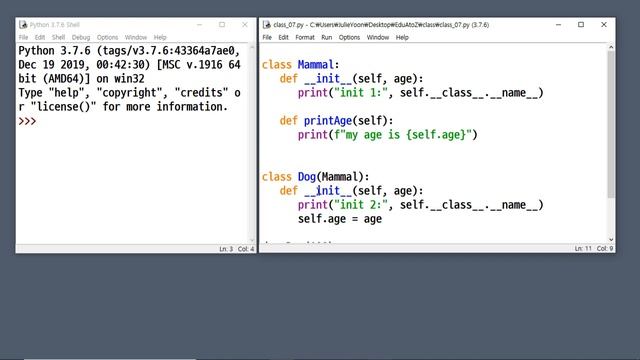This screenshot has width=640, height=360.
Task: Open Edit menu in class_07.py editor
Action: tap(283, 37)
